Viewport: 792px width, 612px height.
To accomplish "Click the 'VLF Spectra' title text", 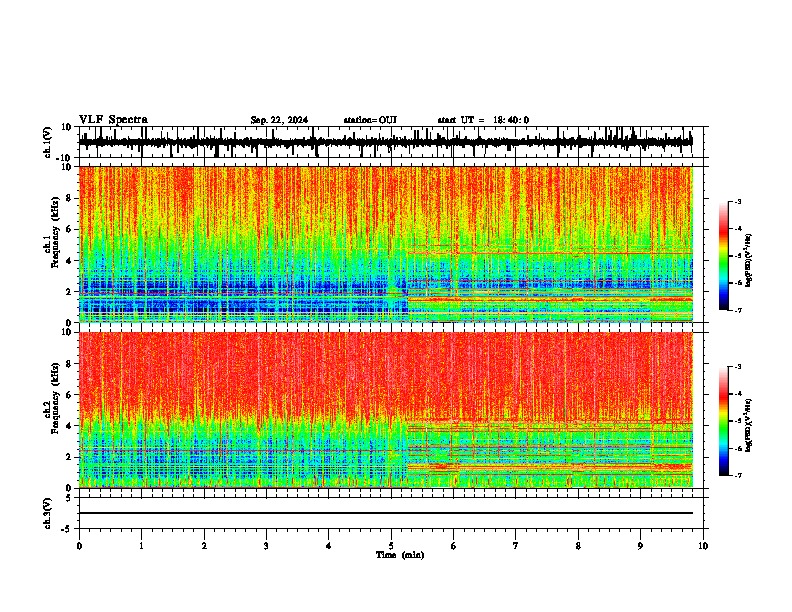I will (113, 120).
